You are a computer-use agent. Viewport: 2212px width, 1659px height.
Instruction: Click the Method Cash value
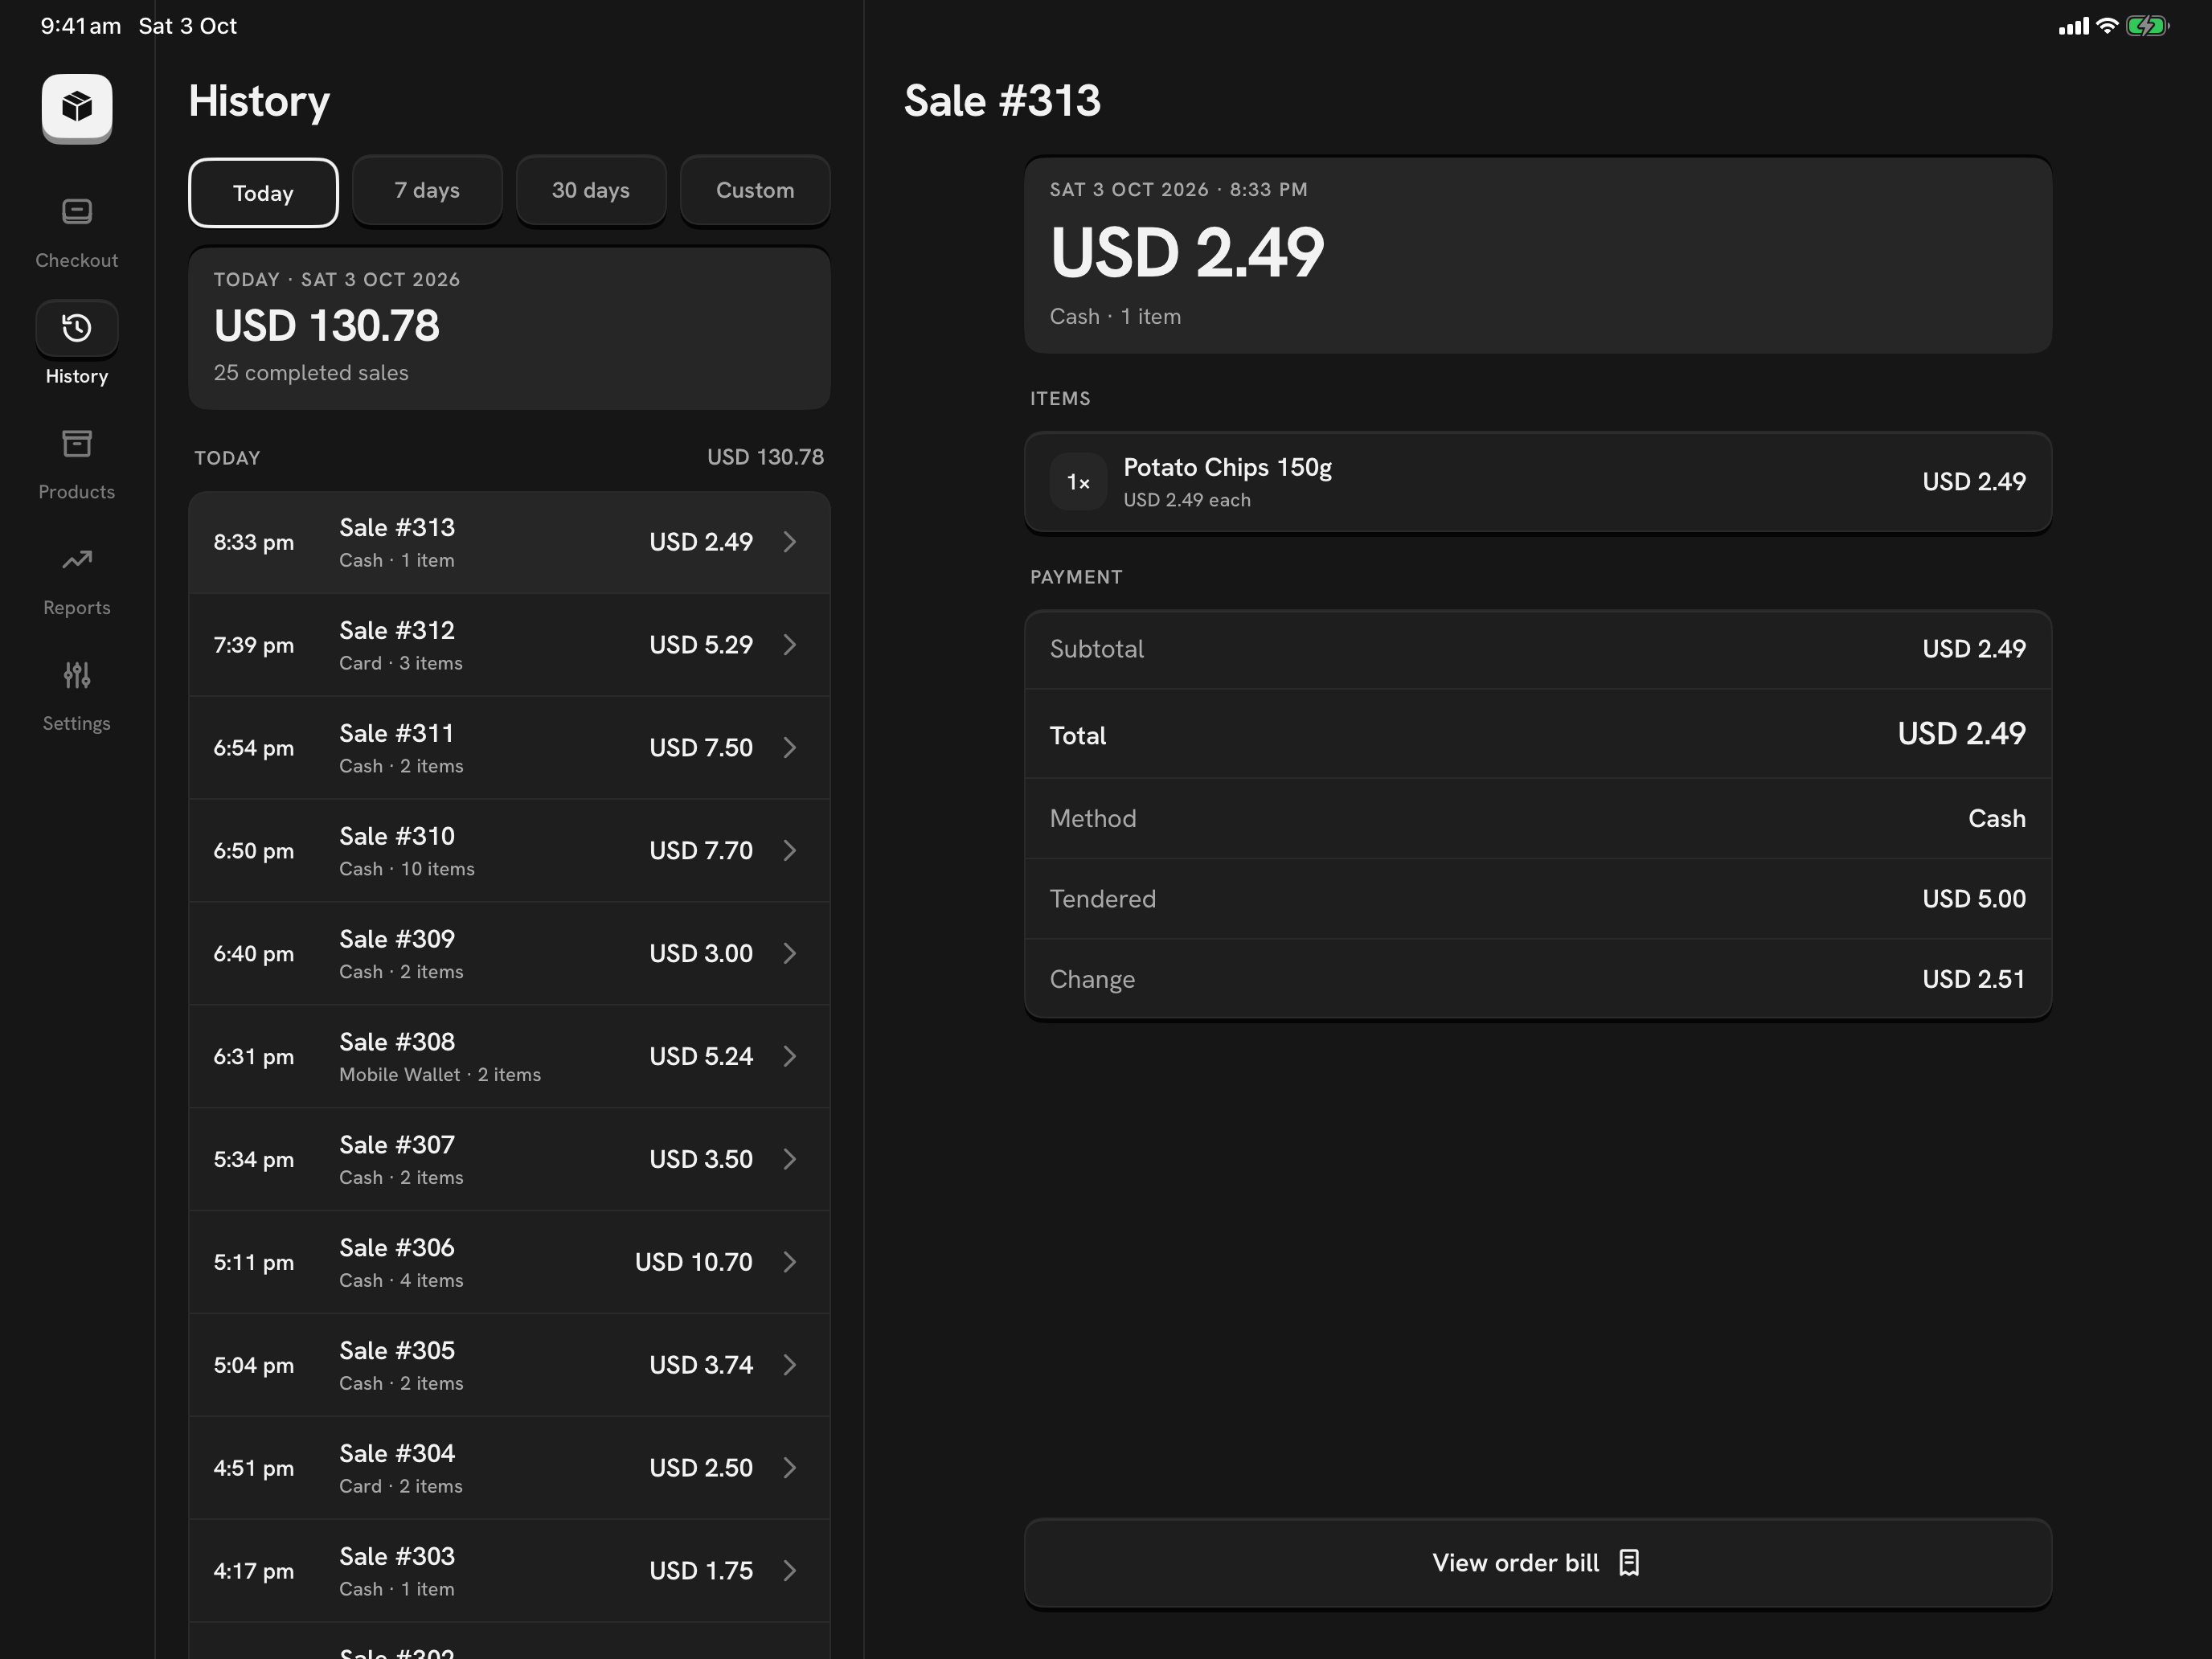pos(1997,819)
